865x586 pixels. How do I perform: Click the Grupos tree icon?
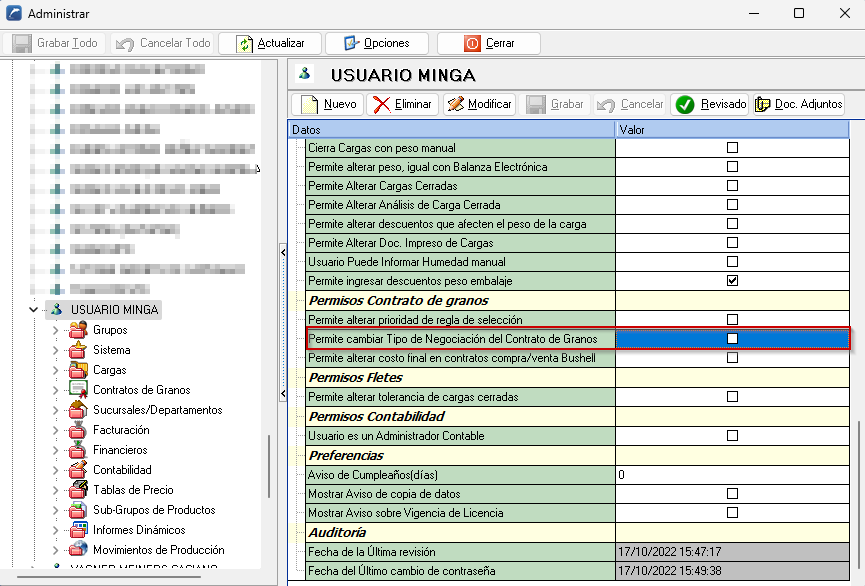[78, 330]
